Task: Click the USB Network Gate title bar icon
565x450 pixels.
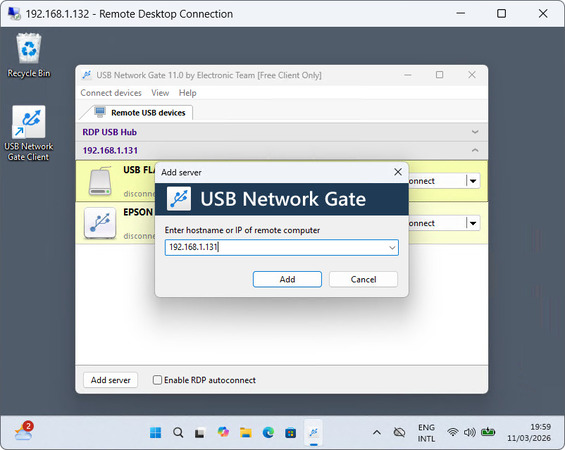Action: [x=86, y=75]
